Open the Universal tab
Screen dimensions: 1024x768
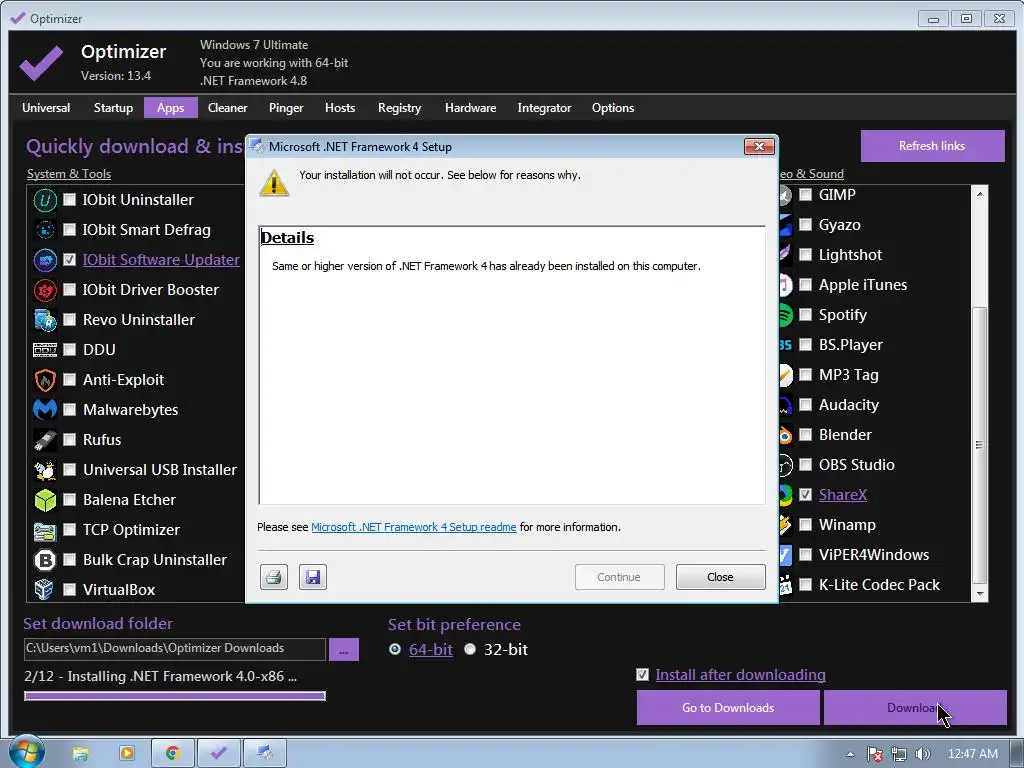coord(46,108)
